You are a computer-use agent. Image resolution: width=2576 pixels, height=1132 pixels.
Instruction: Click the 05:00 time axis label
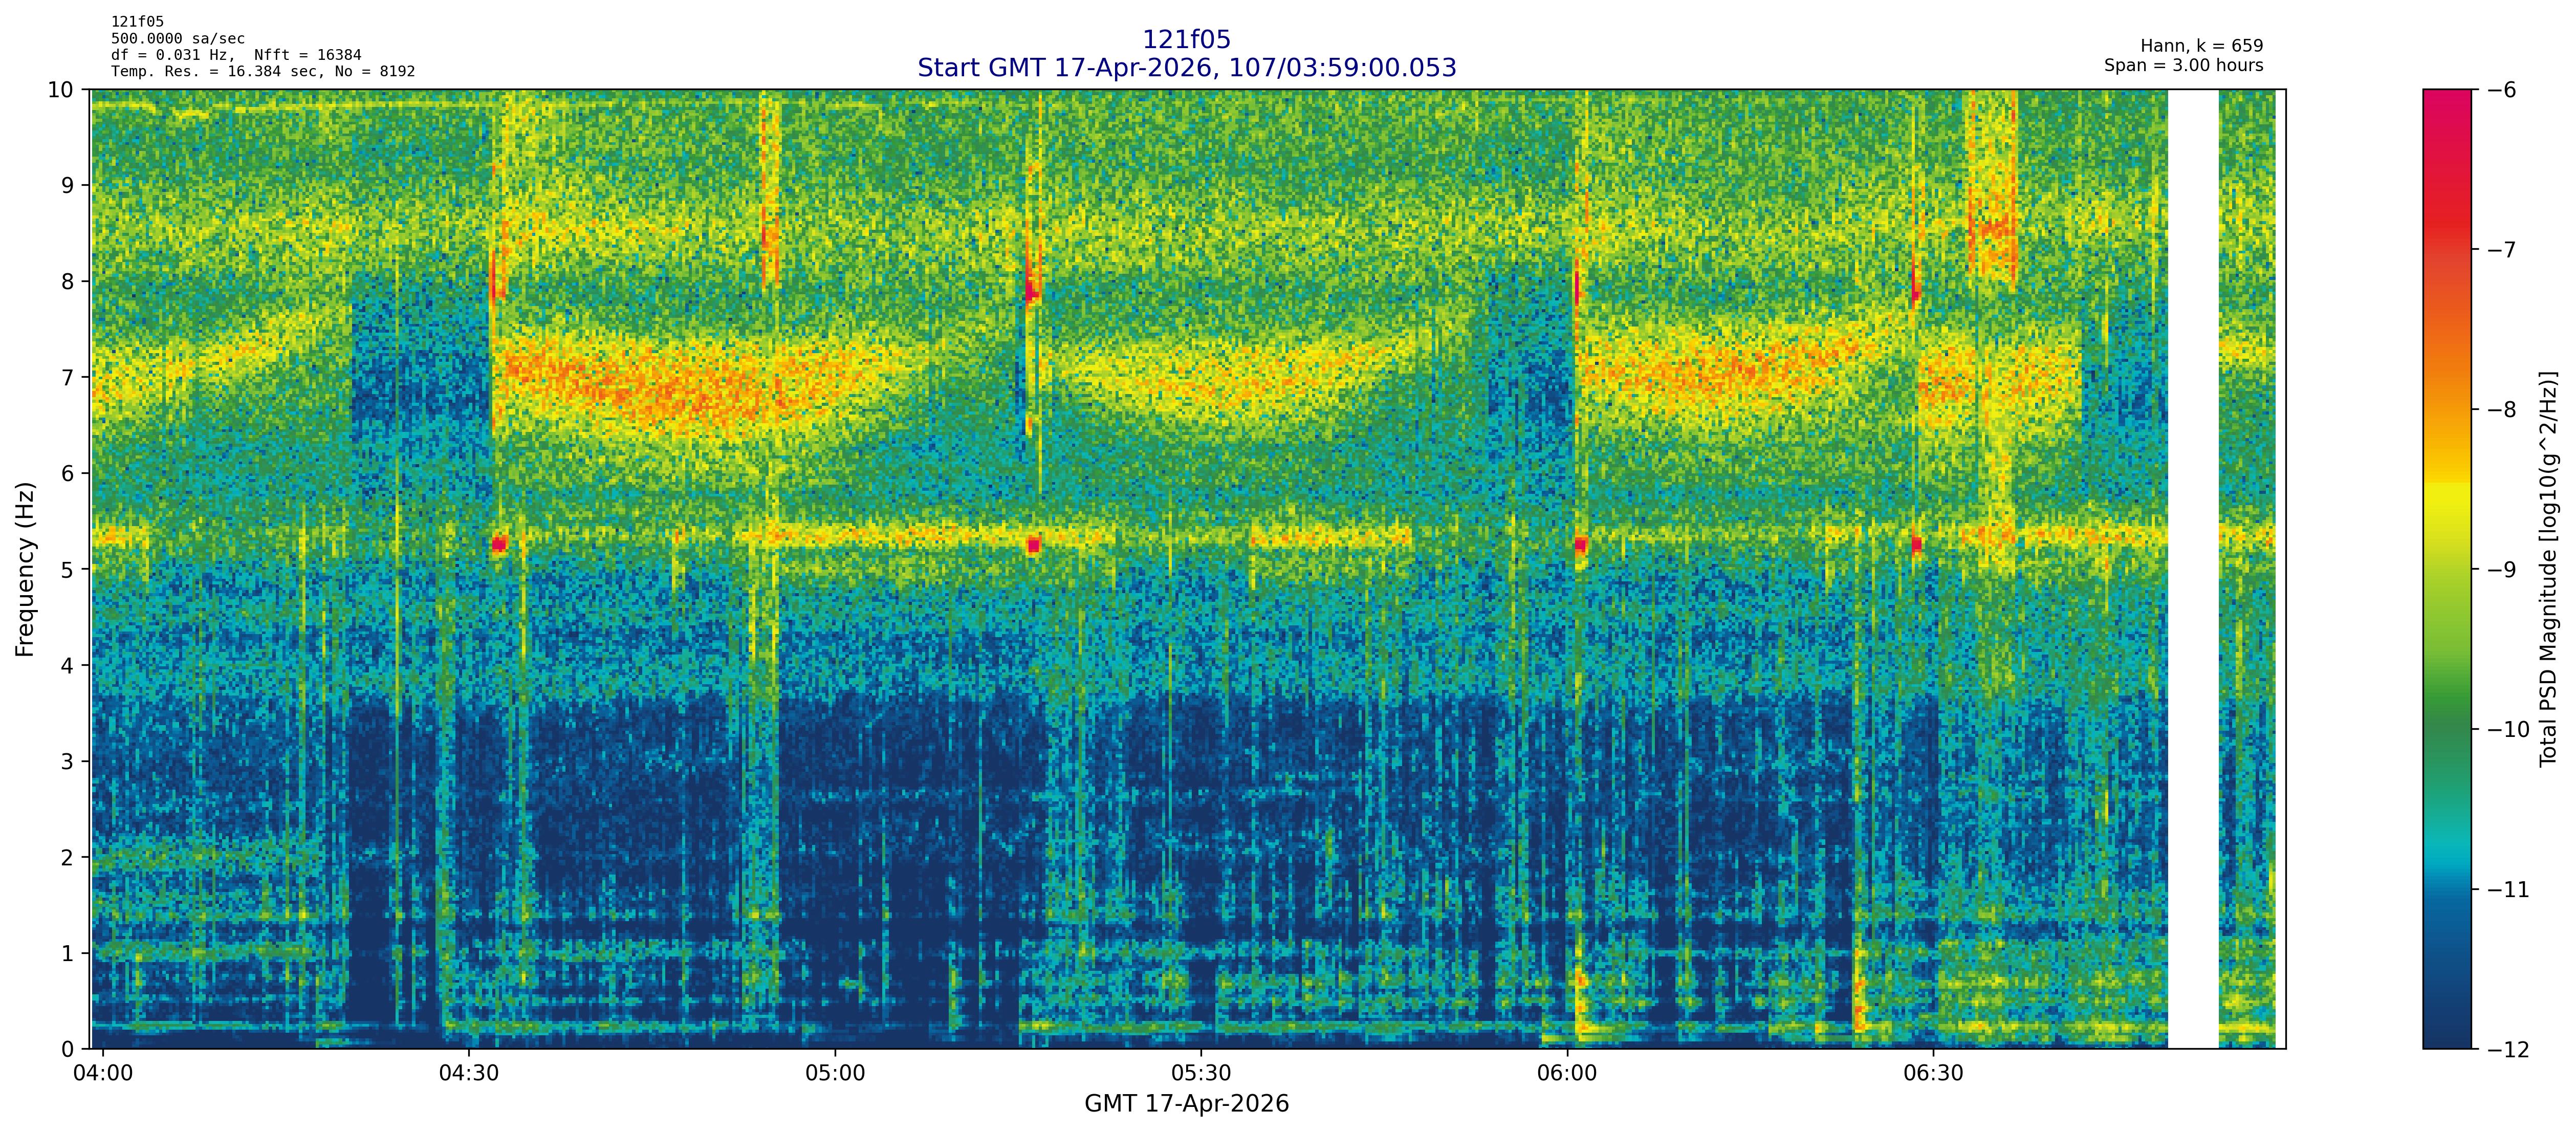[835, 1074]
